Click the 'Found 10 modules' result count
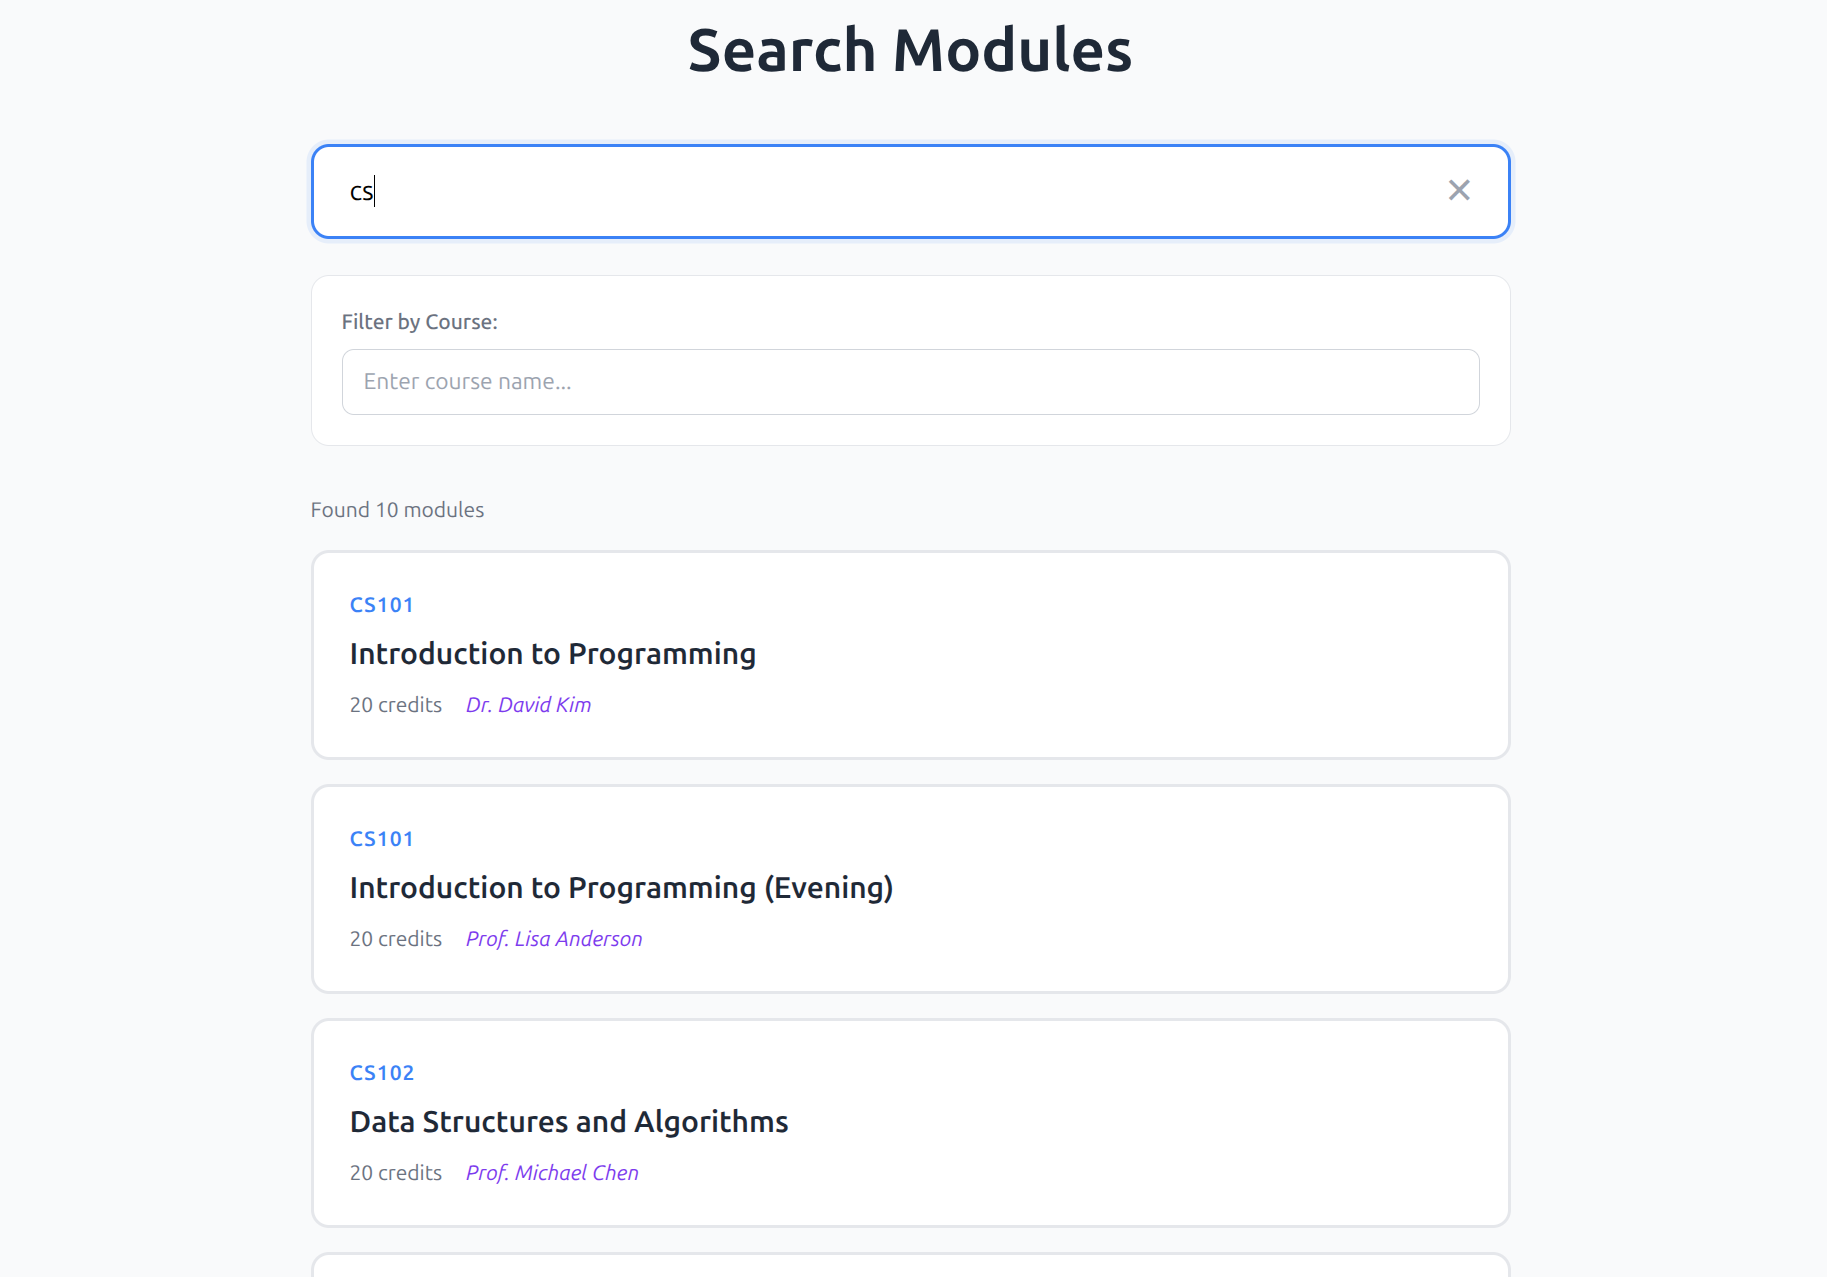Image resolution: width=1827 pixels, height=1277 pixels. tap(397, 510)
